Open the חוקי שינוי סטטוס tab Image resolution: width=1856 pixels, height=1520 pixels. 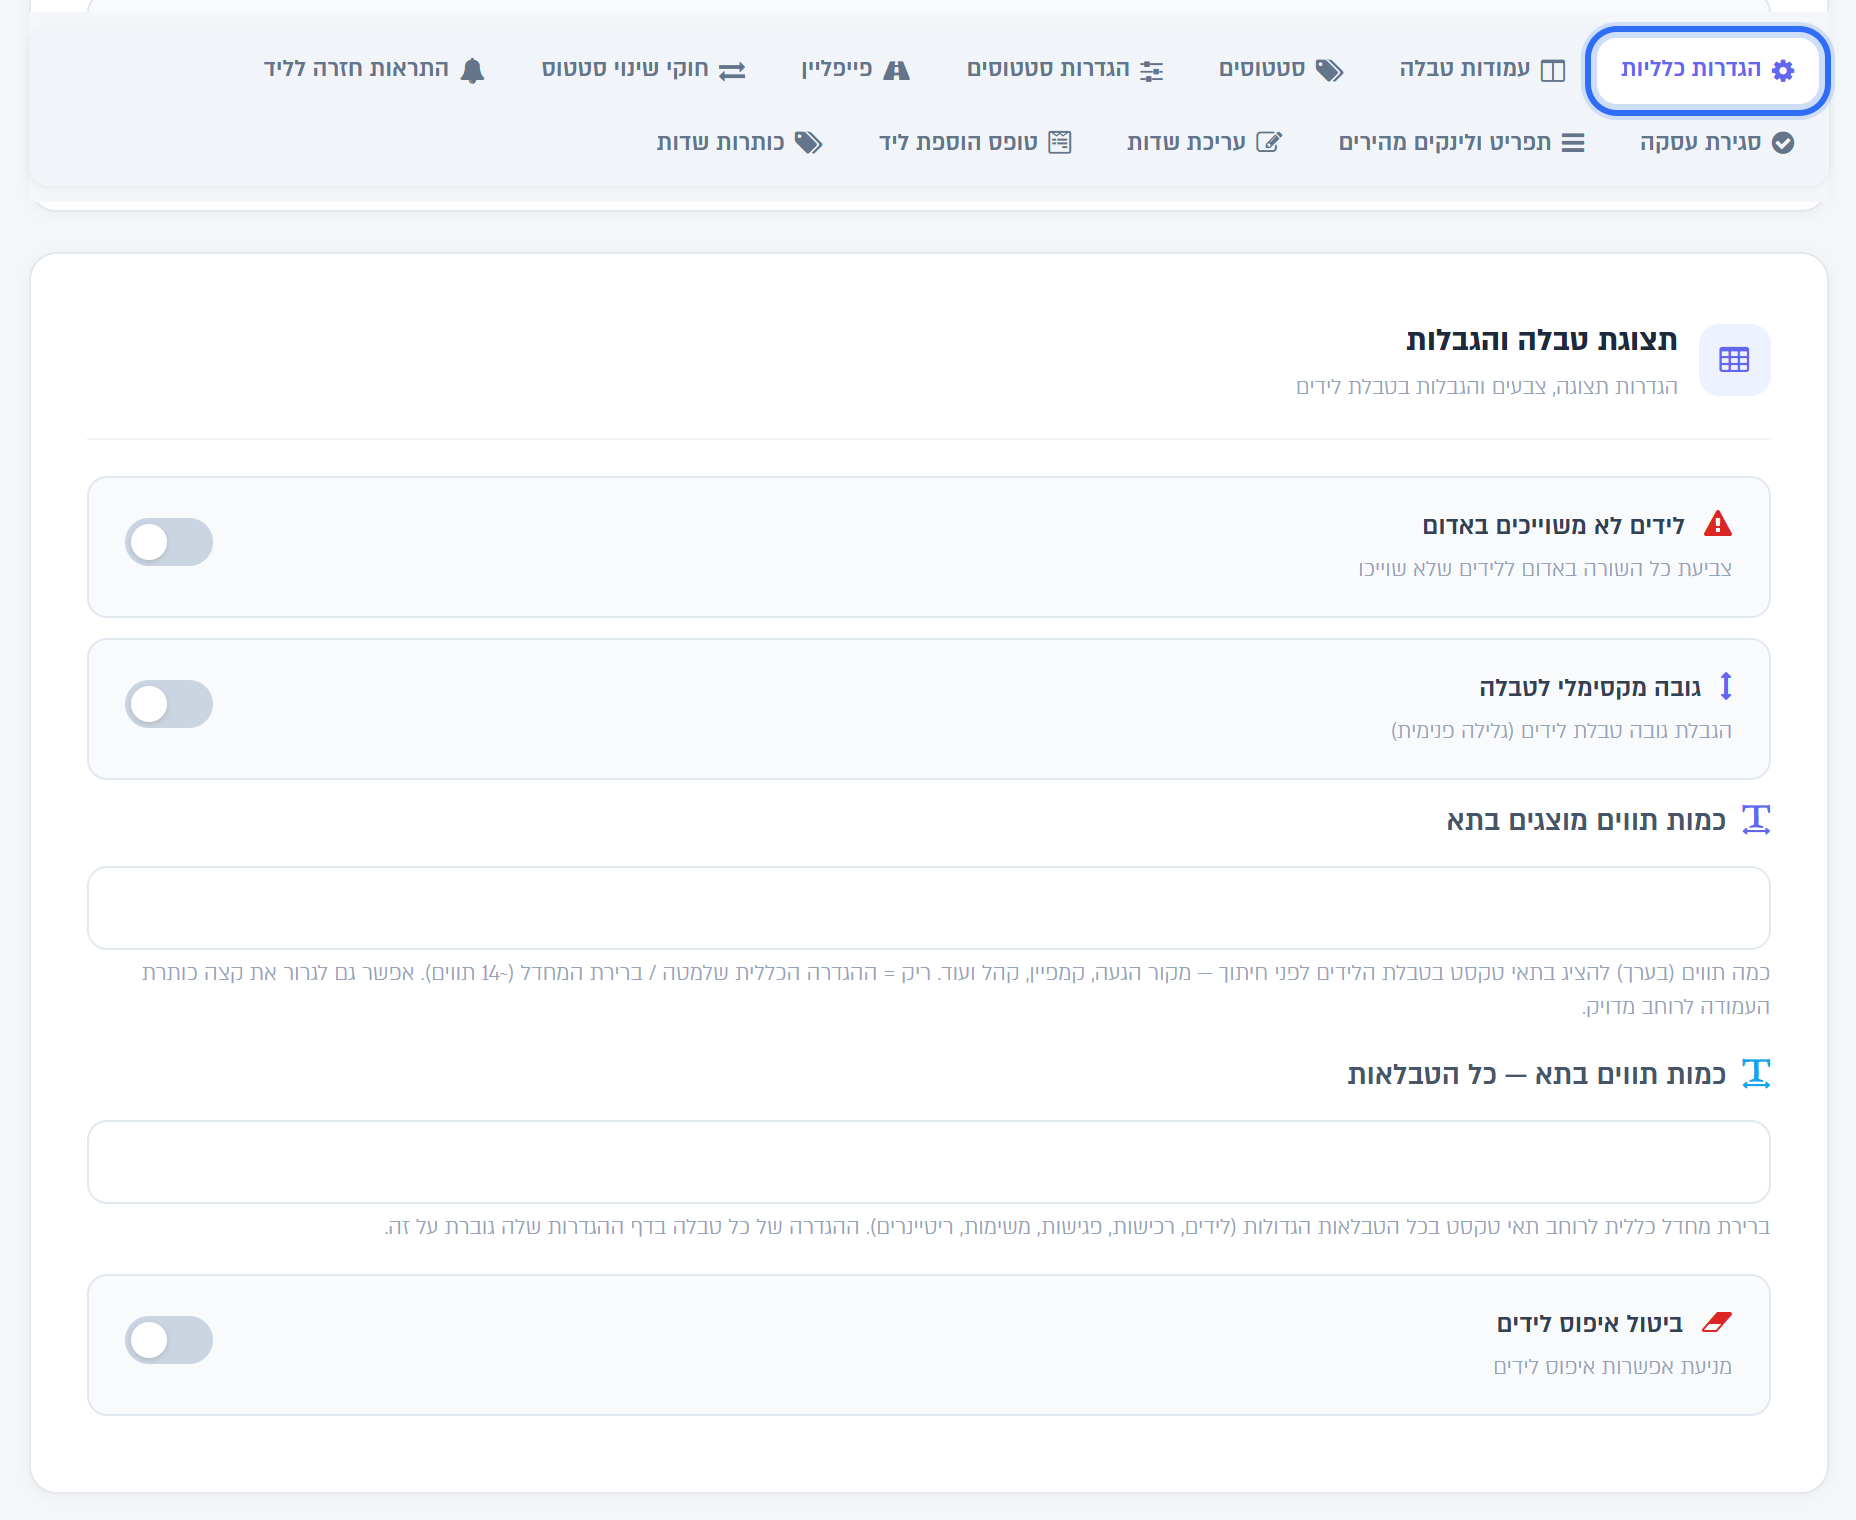coord(643,70)
